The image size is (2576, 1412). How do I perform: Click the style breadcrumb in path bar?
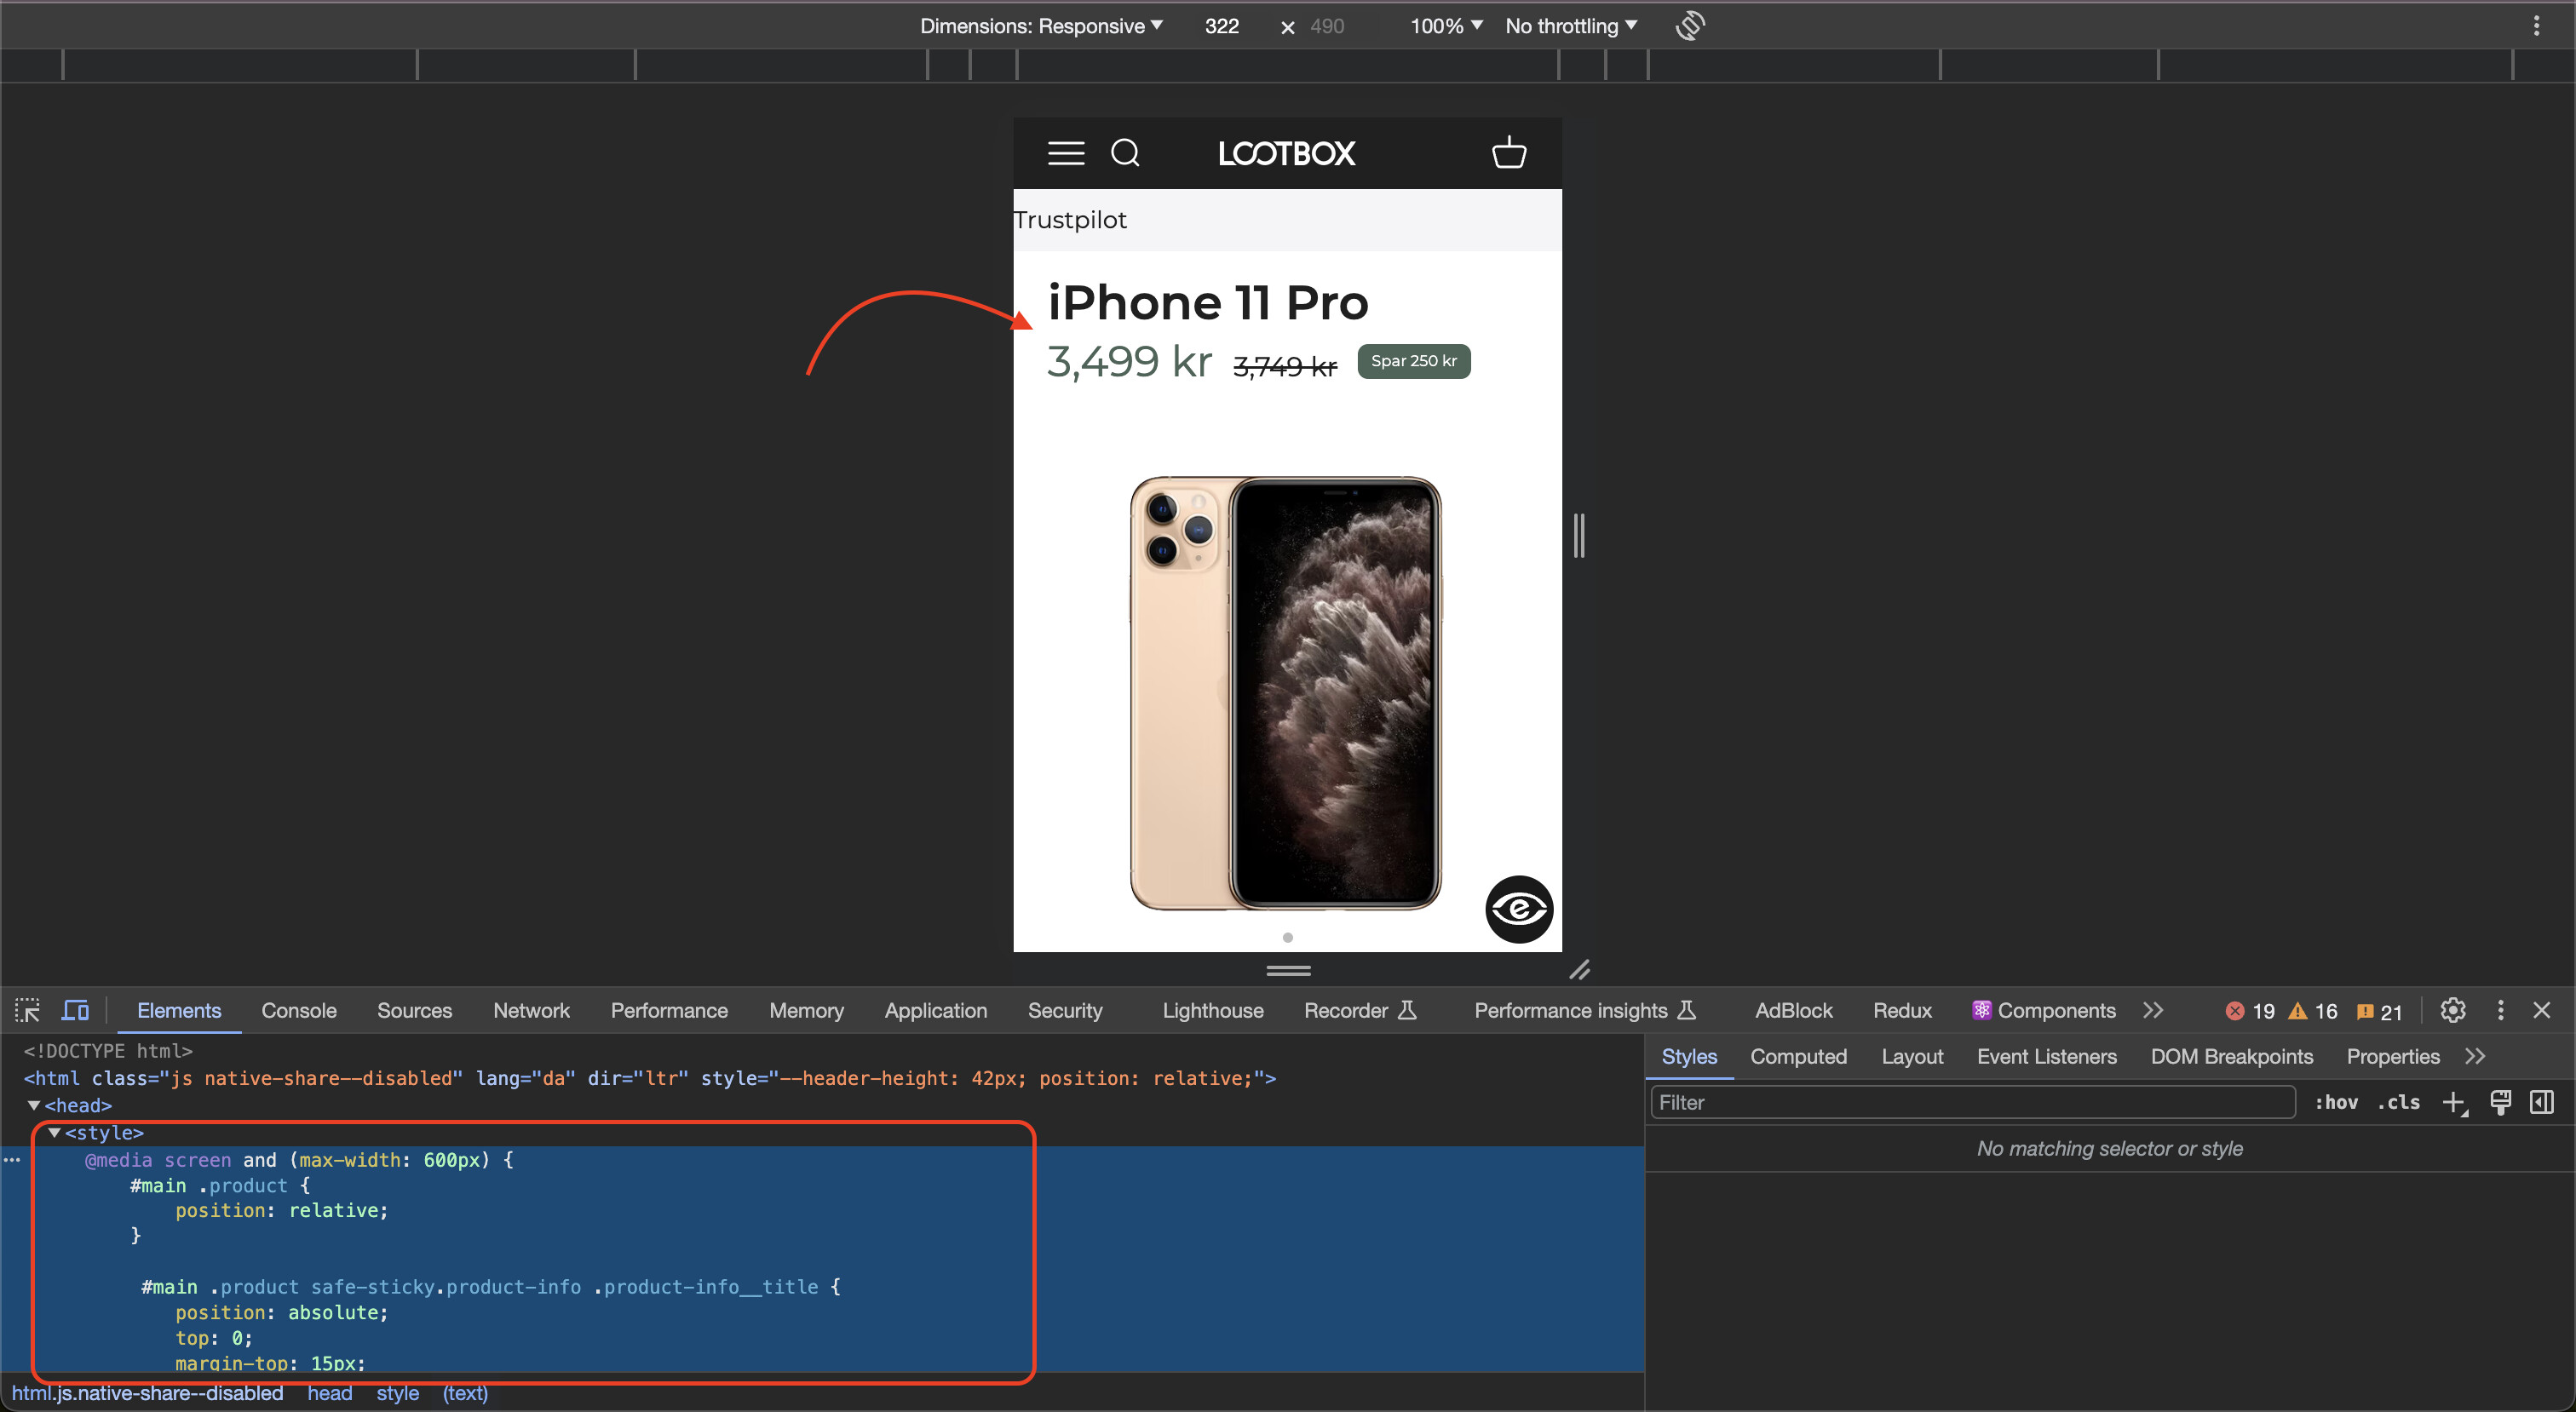click(x=397, y=1393)
